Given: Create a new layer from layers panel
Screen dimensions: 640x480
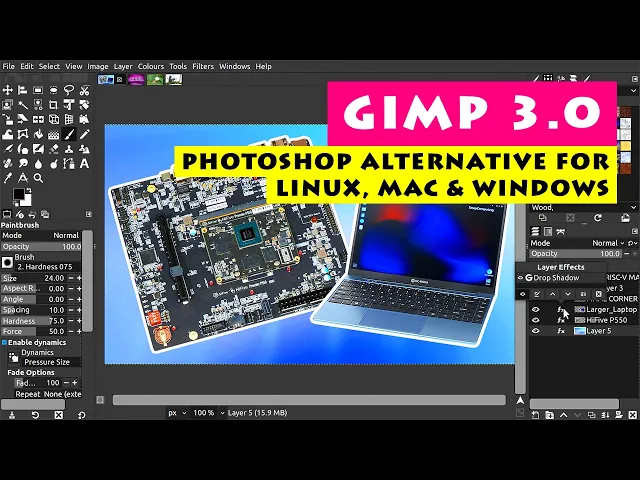Looking at the screenshot, I should pyautogui.click(x=536, y=415).
